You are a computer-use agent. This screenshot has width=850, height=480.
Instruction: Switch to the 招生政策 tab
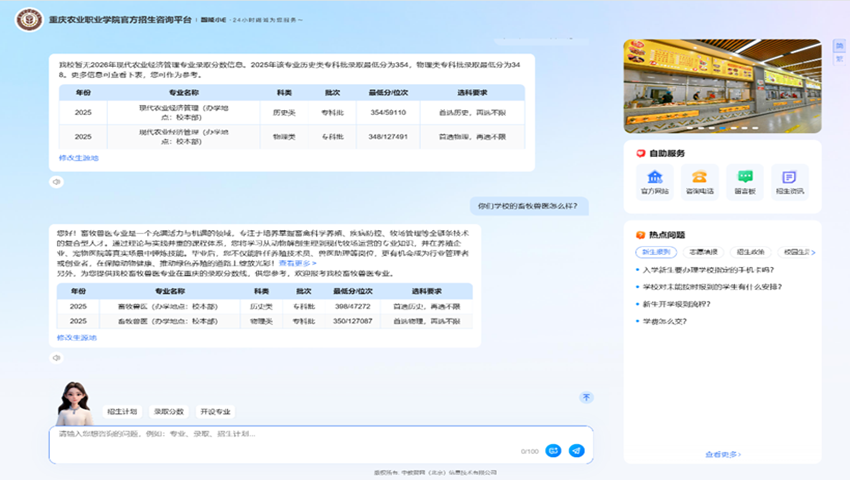coord(750,253)
